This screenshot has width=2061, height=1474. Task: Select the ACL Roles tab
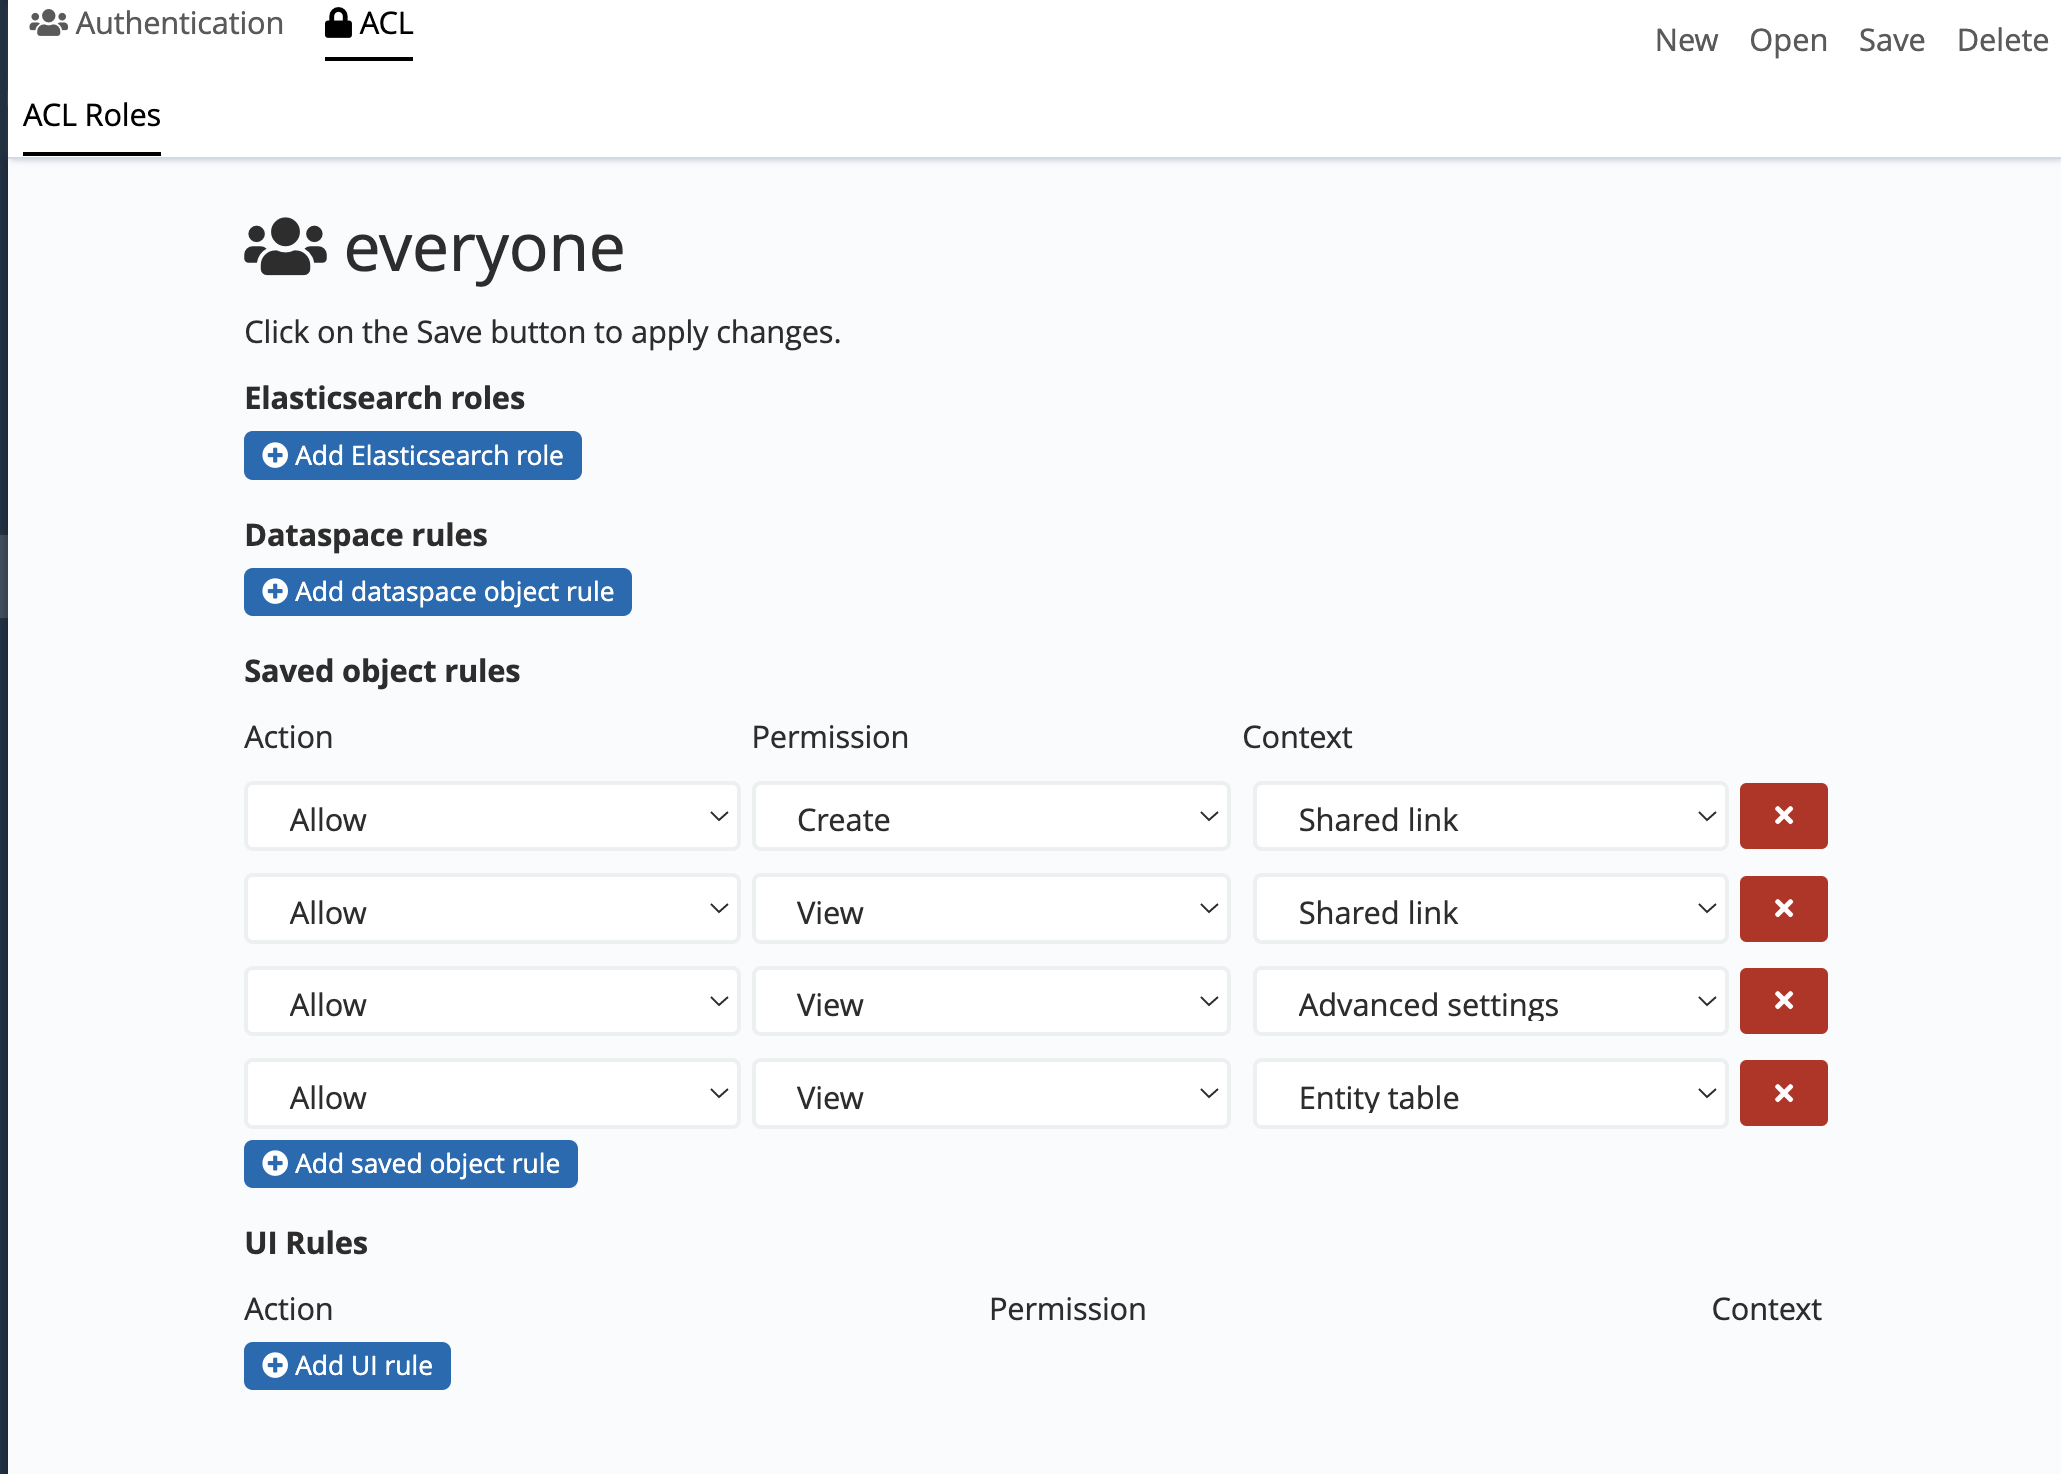coord(92,116)
